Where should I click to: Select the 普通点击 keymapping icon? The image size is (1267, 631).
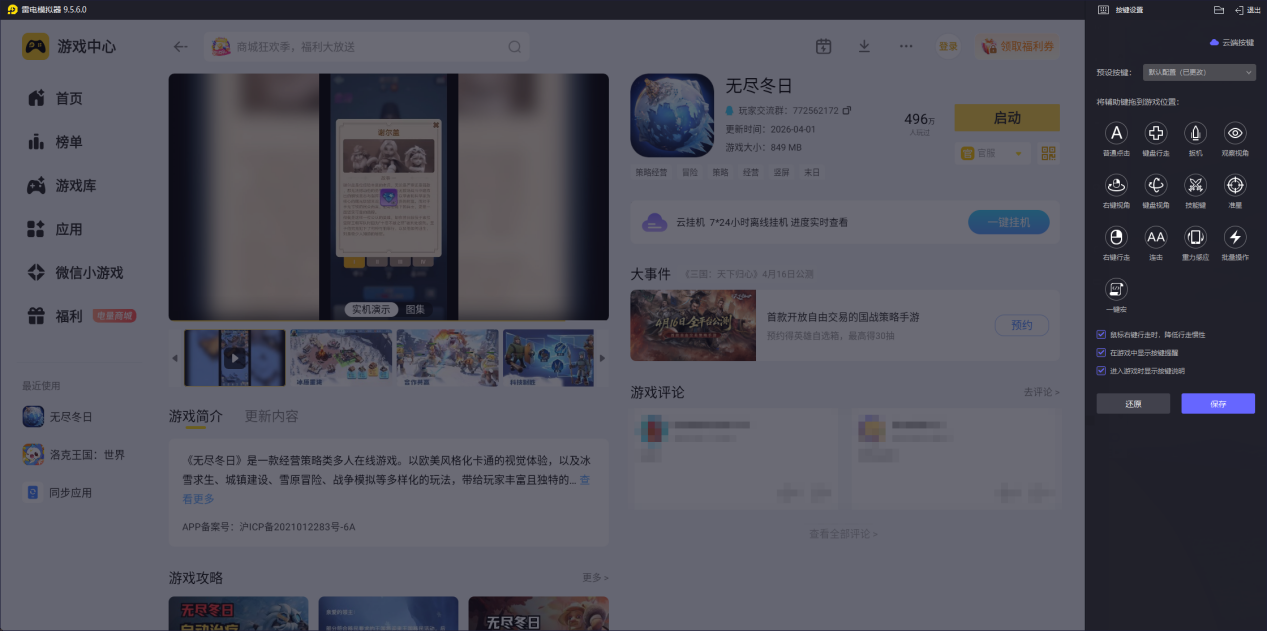tap(1115, 133)
